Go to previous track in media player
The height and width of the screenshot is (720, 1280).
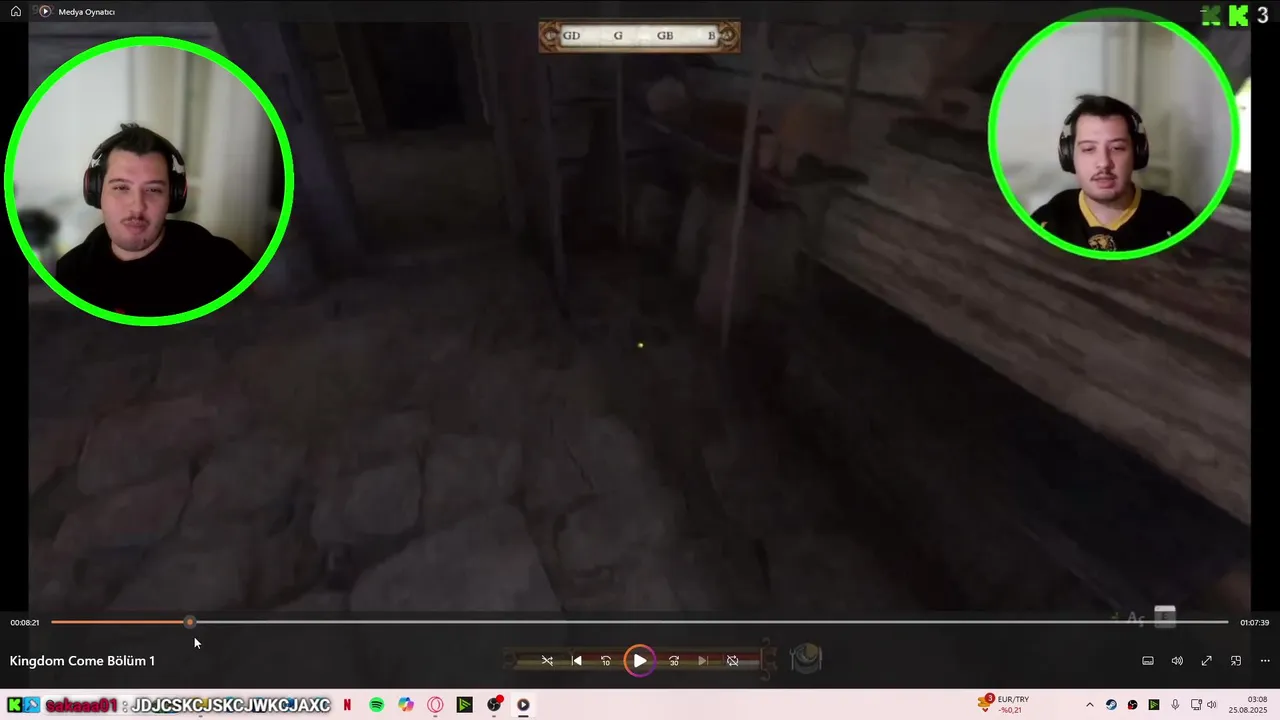[x=576, y=661]
